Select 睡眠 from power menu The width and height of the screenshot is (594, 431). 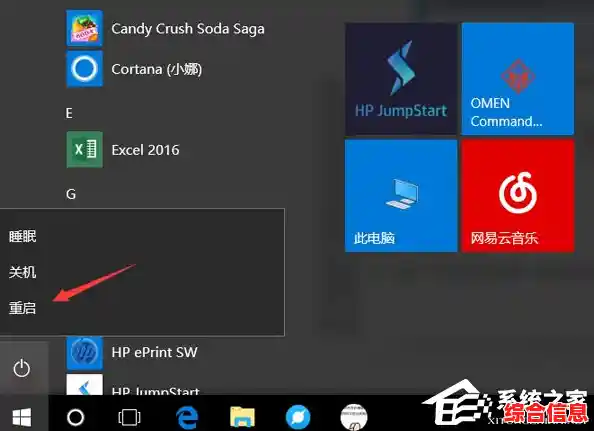coord(23,236)
